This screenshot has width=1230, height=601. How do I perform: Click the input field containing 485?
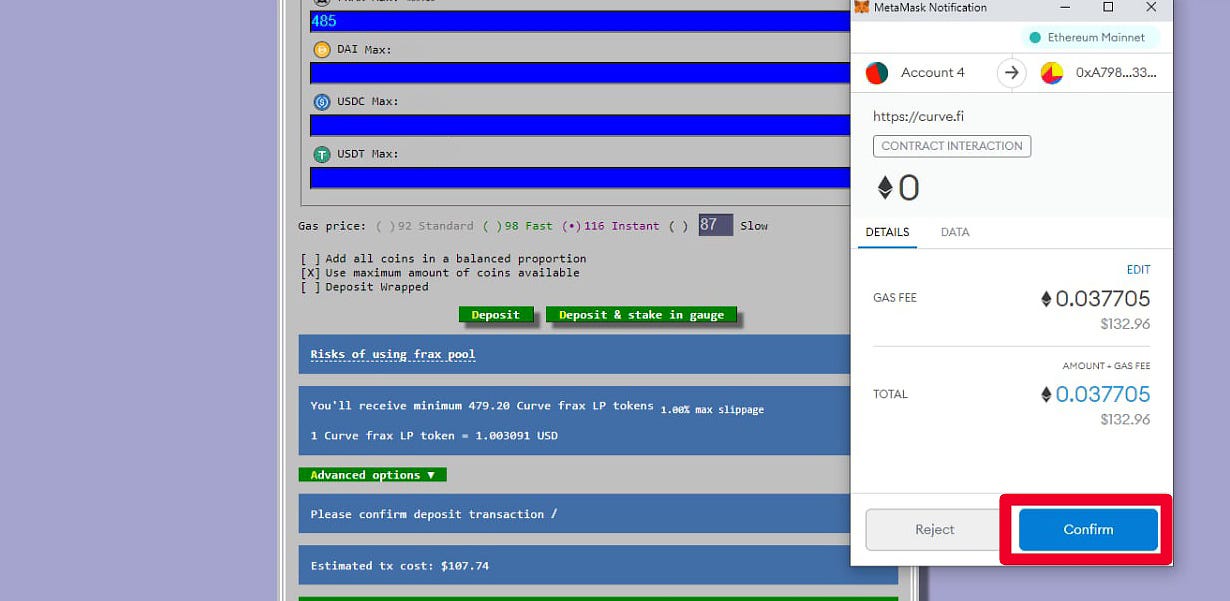tap(581, 21)
